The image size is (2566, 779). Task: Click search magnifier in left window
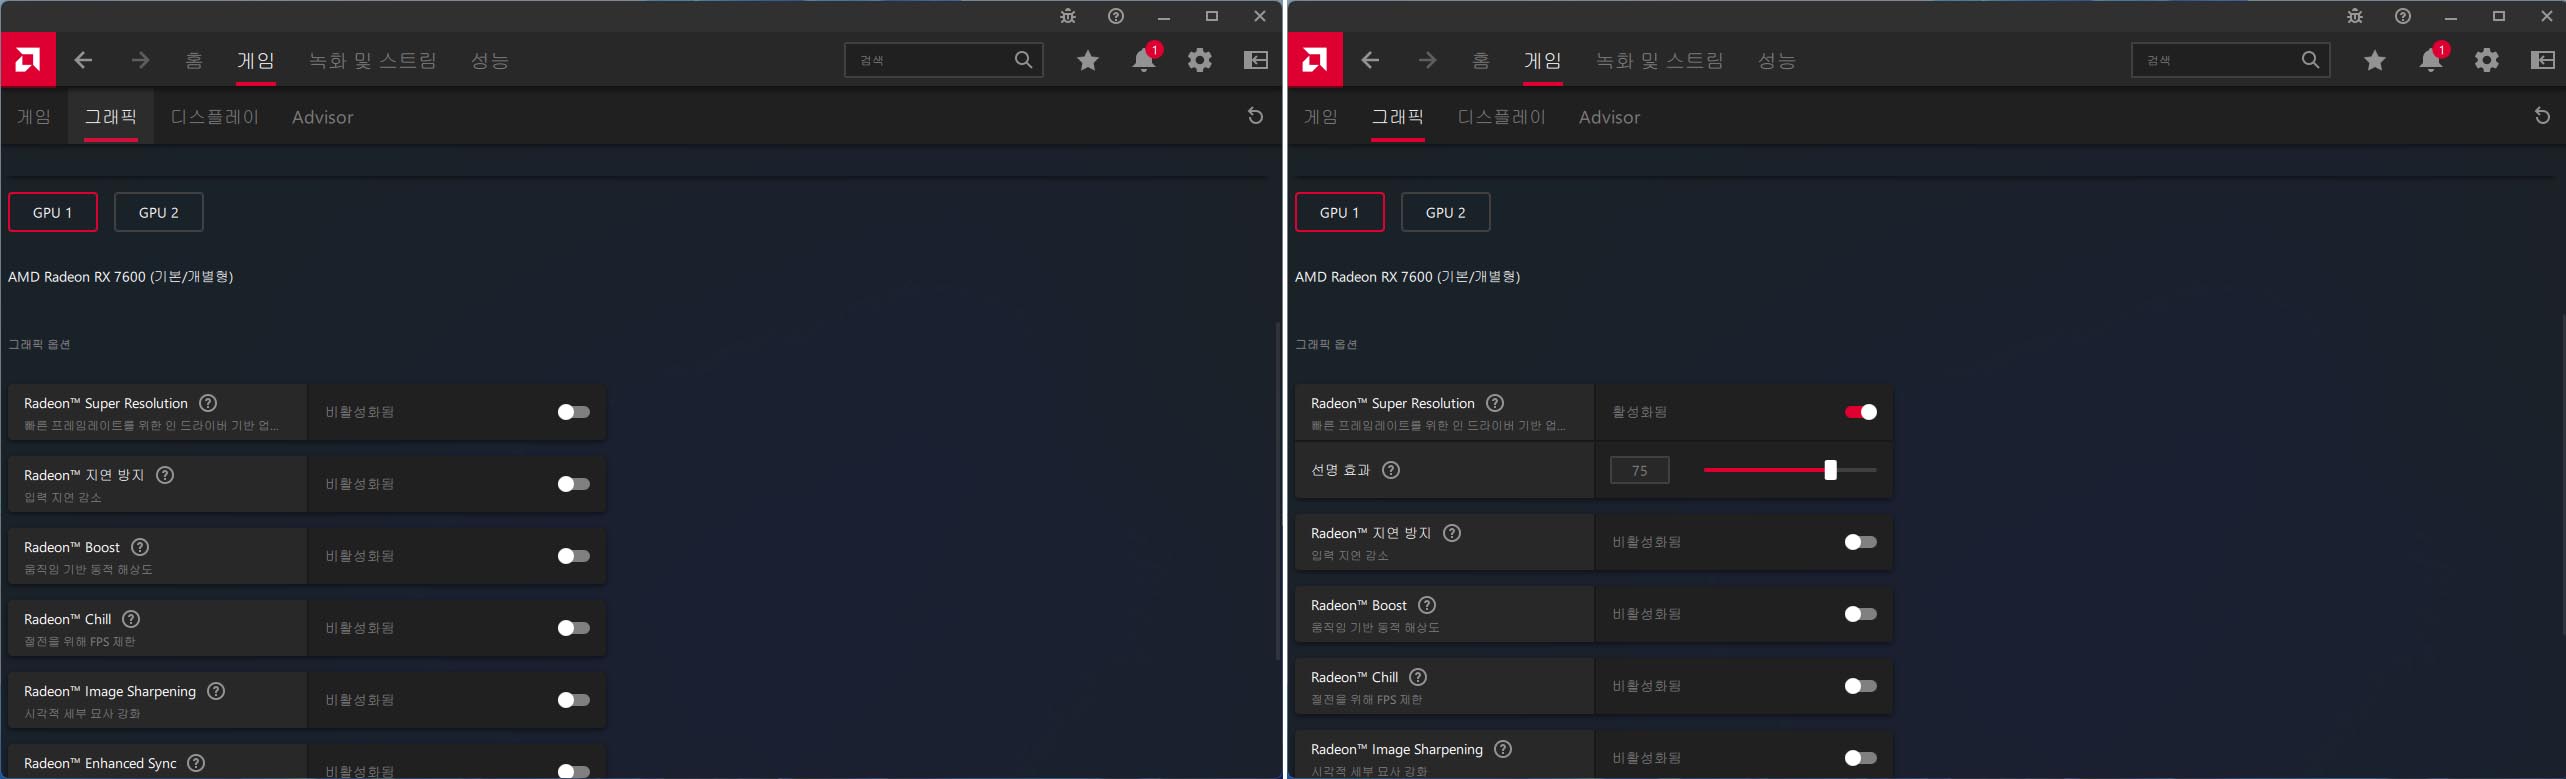[x=1023, y=60]
